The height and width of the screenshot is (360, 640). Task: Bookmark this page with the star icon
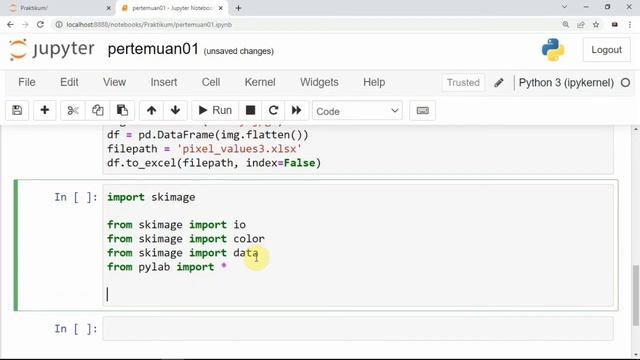point(596,24)
